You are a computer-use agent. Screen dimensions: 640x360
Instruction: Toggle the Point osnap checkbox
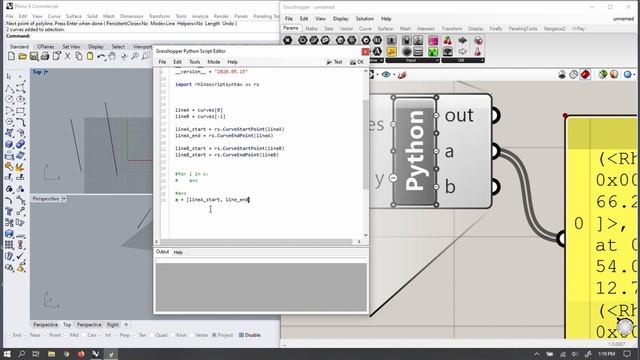[x=45, y=335]
